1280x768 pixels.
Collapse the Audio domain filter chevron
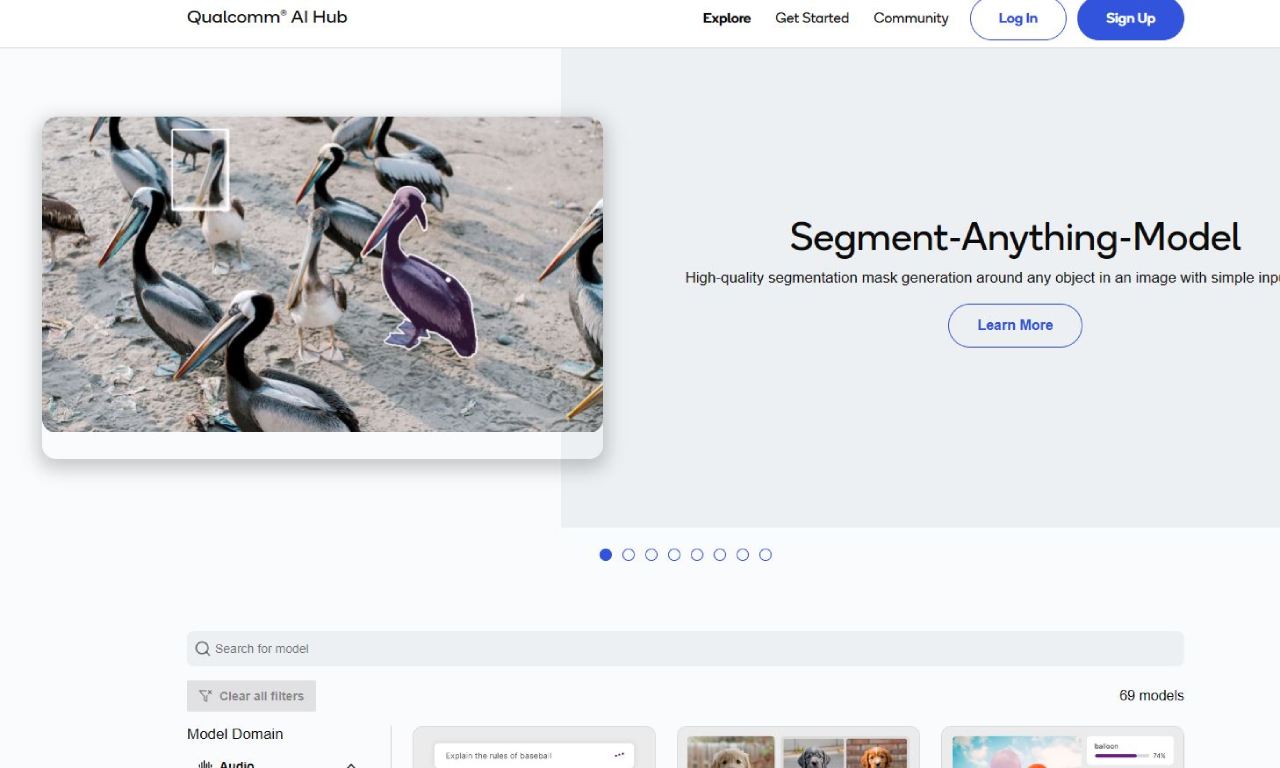coord(351,764)
